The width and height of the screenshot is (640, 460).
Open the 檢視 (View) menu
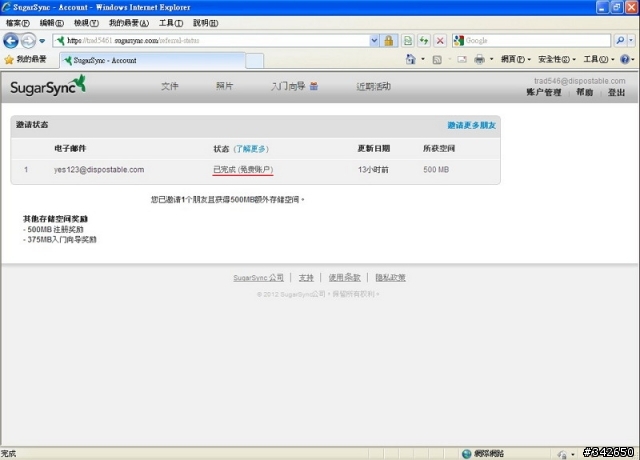[x=86, y=23]
